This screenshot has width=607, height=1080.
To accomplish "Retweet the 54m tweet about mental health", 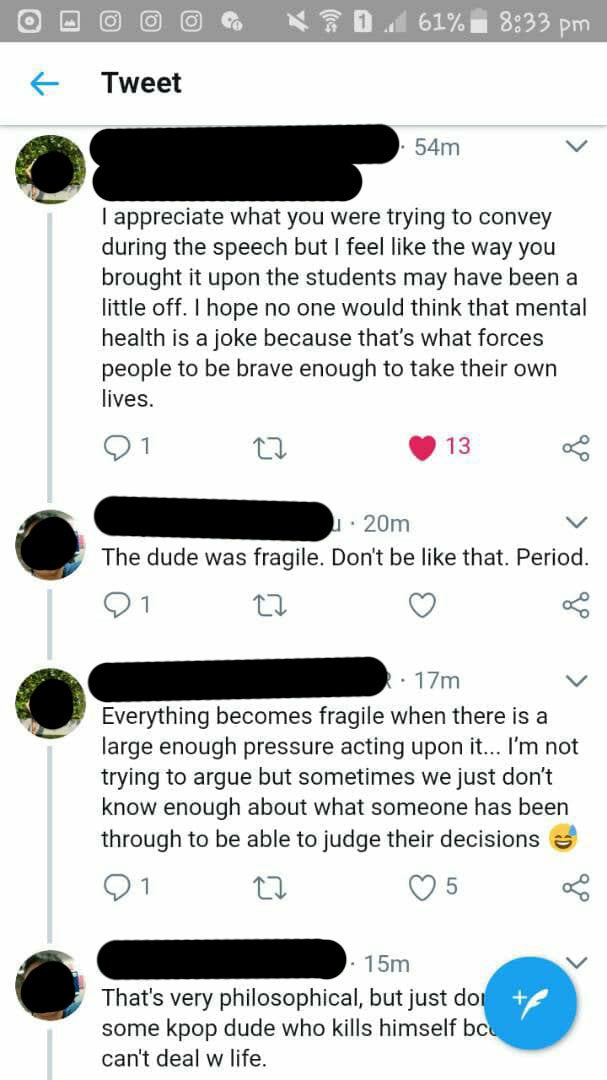I will (270, 447).
